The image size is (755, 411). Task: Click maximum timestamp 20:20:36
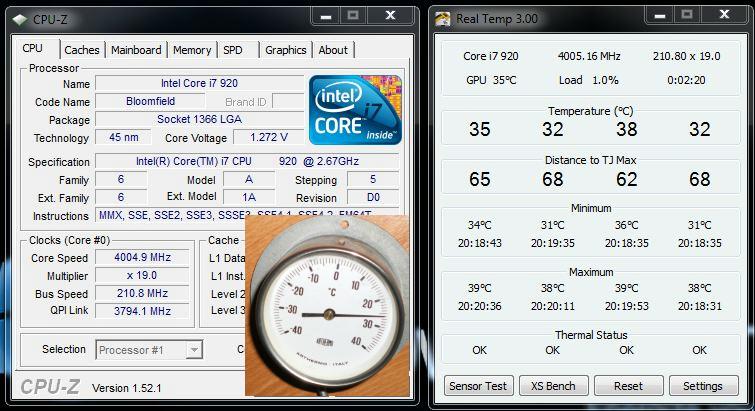coord(480,306)
